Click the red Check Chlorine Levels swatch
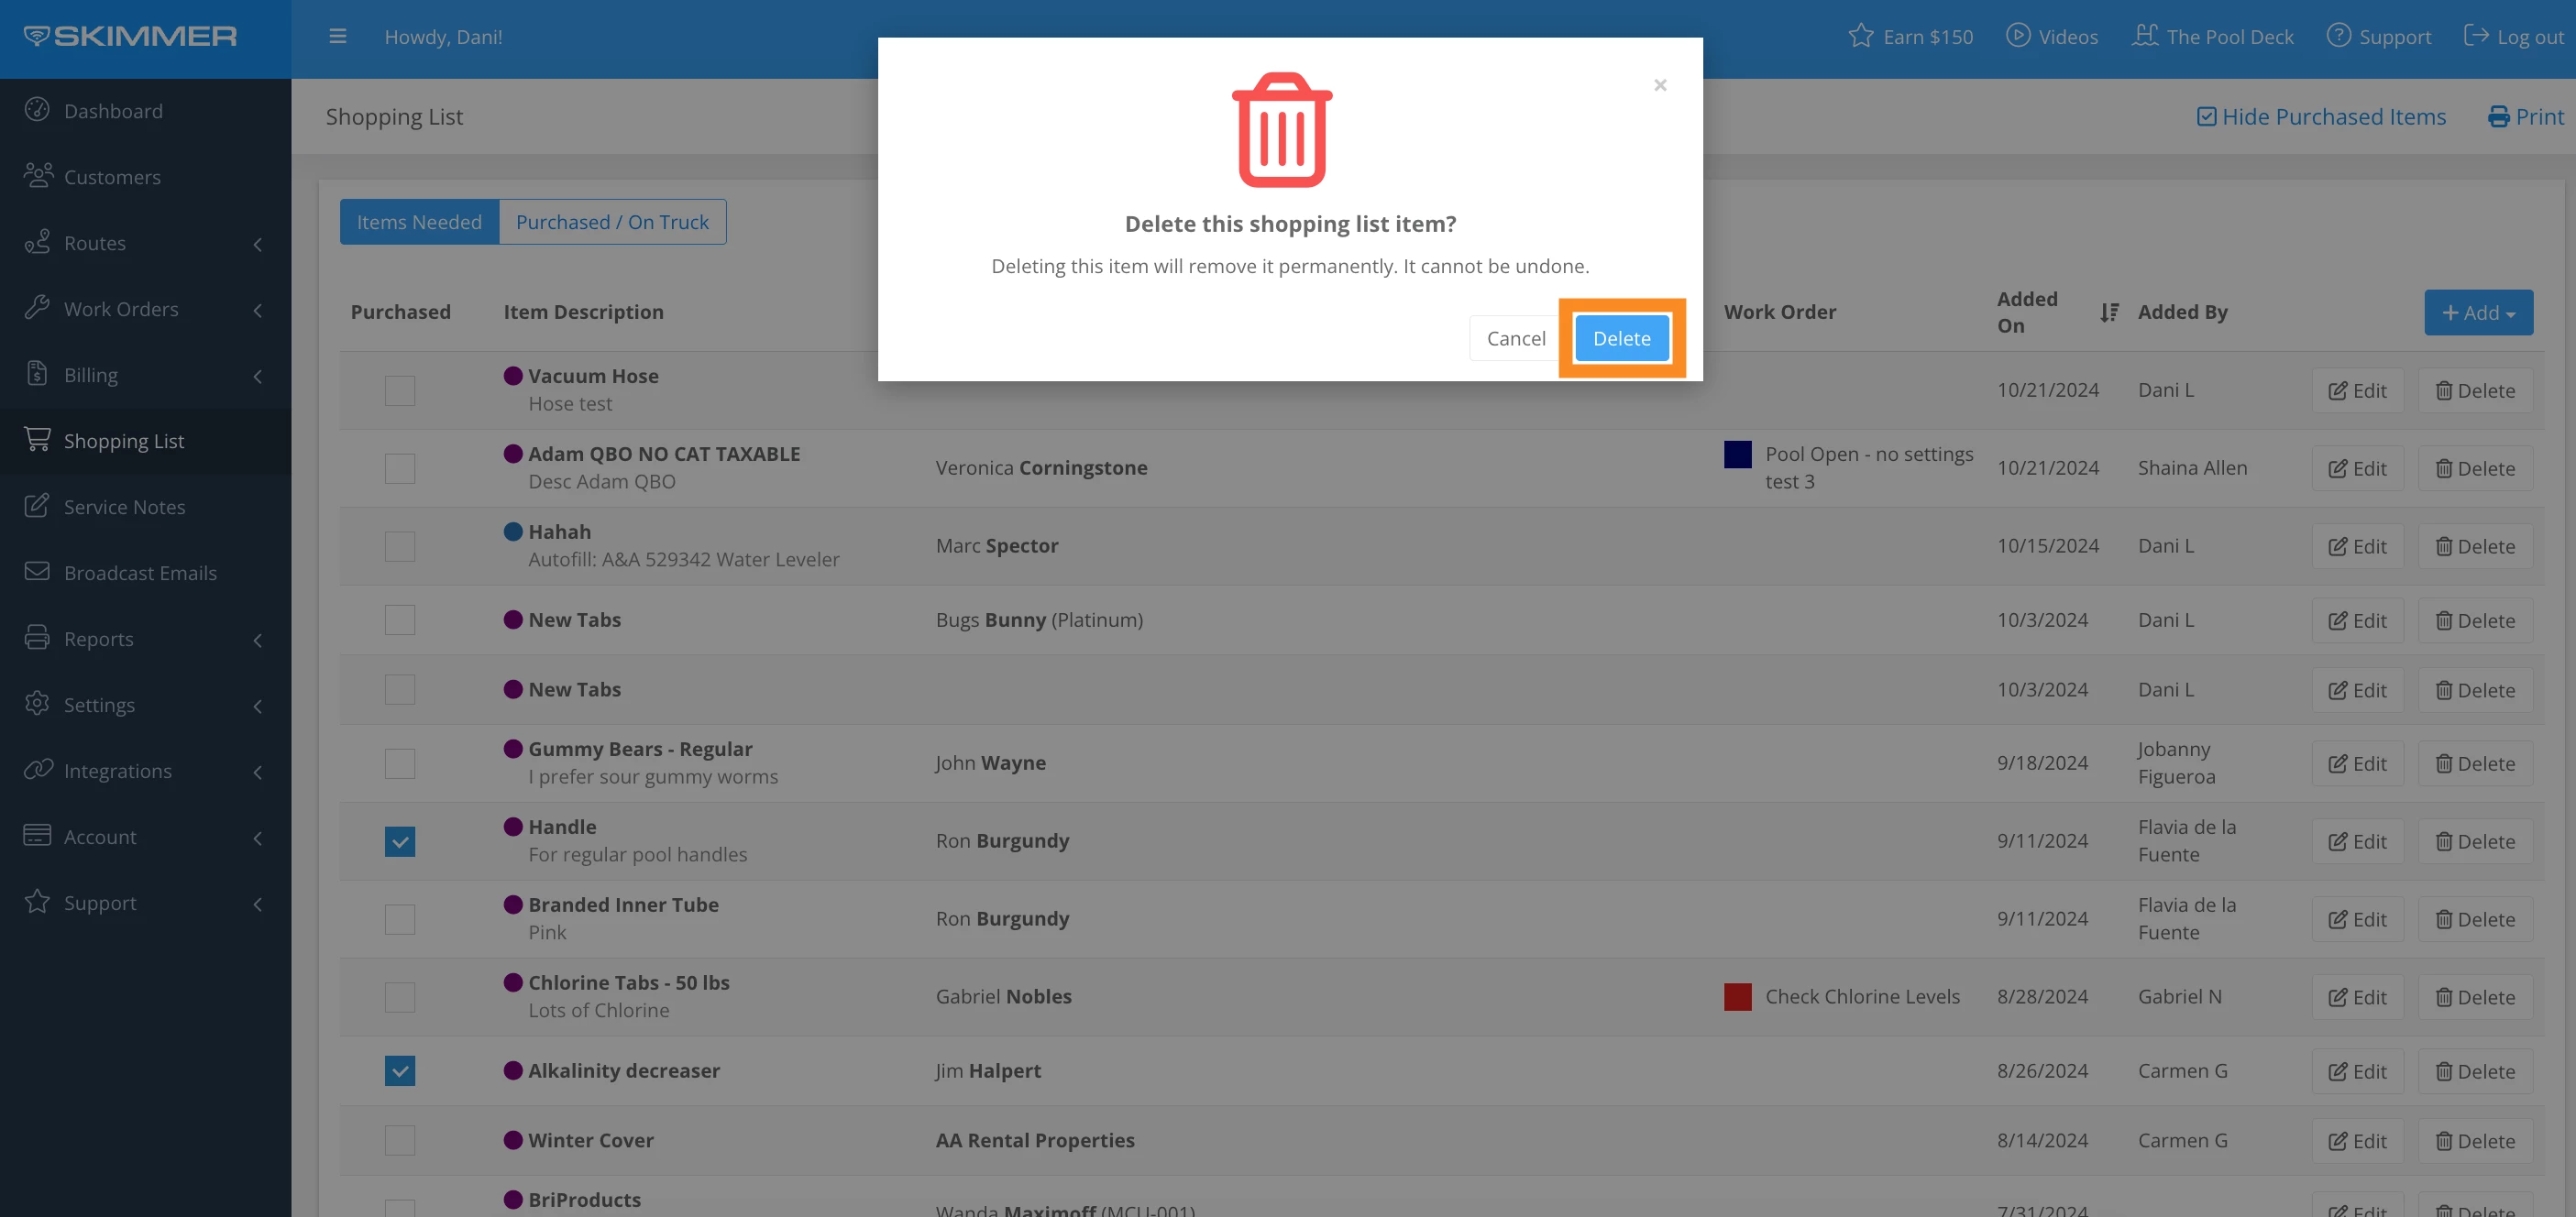 click(x=1737, y=997)
